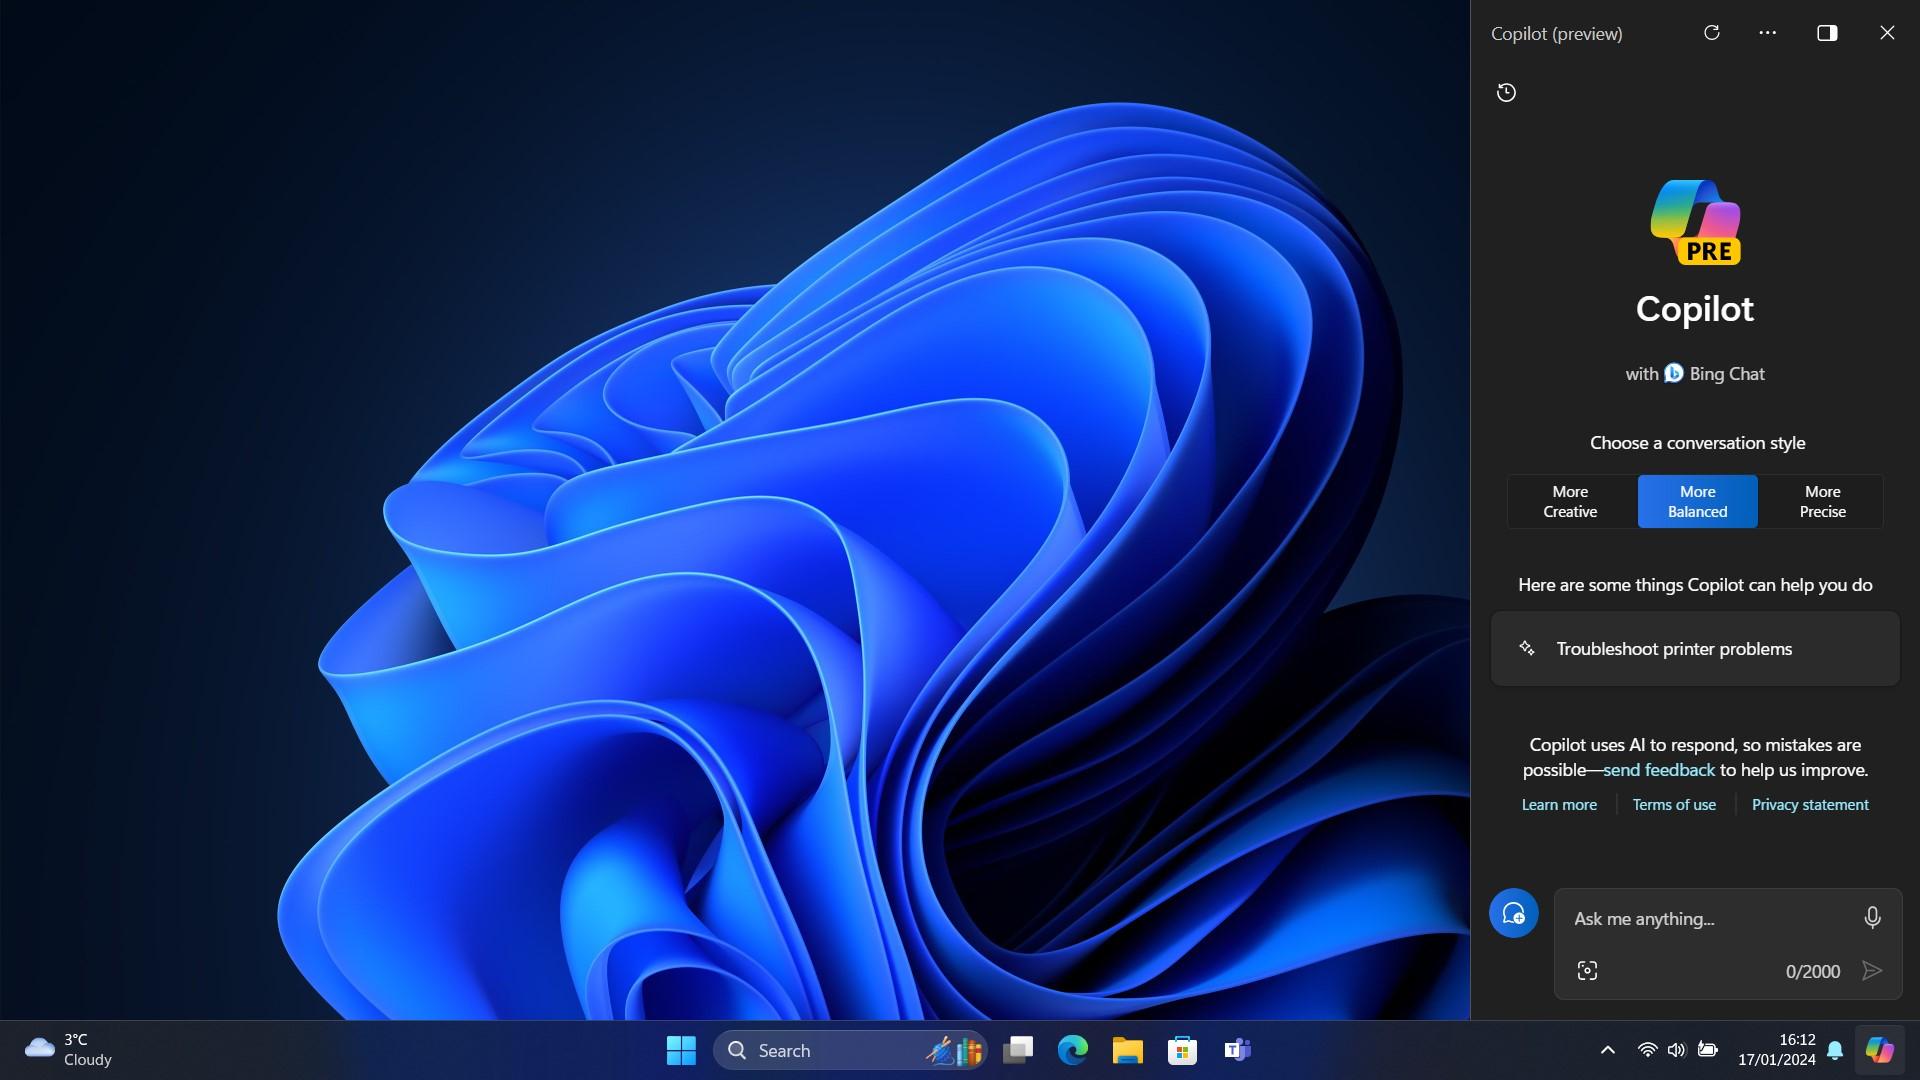The width and height of the screenshot is (1920, 1080).
Task: Select the More Precise conversation style
Action: (x=1821, y=500)
